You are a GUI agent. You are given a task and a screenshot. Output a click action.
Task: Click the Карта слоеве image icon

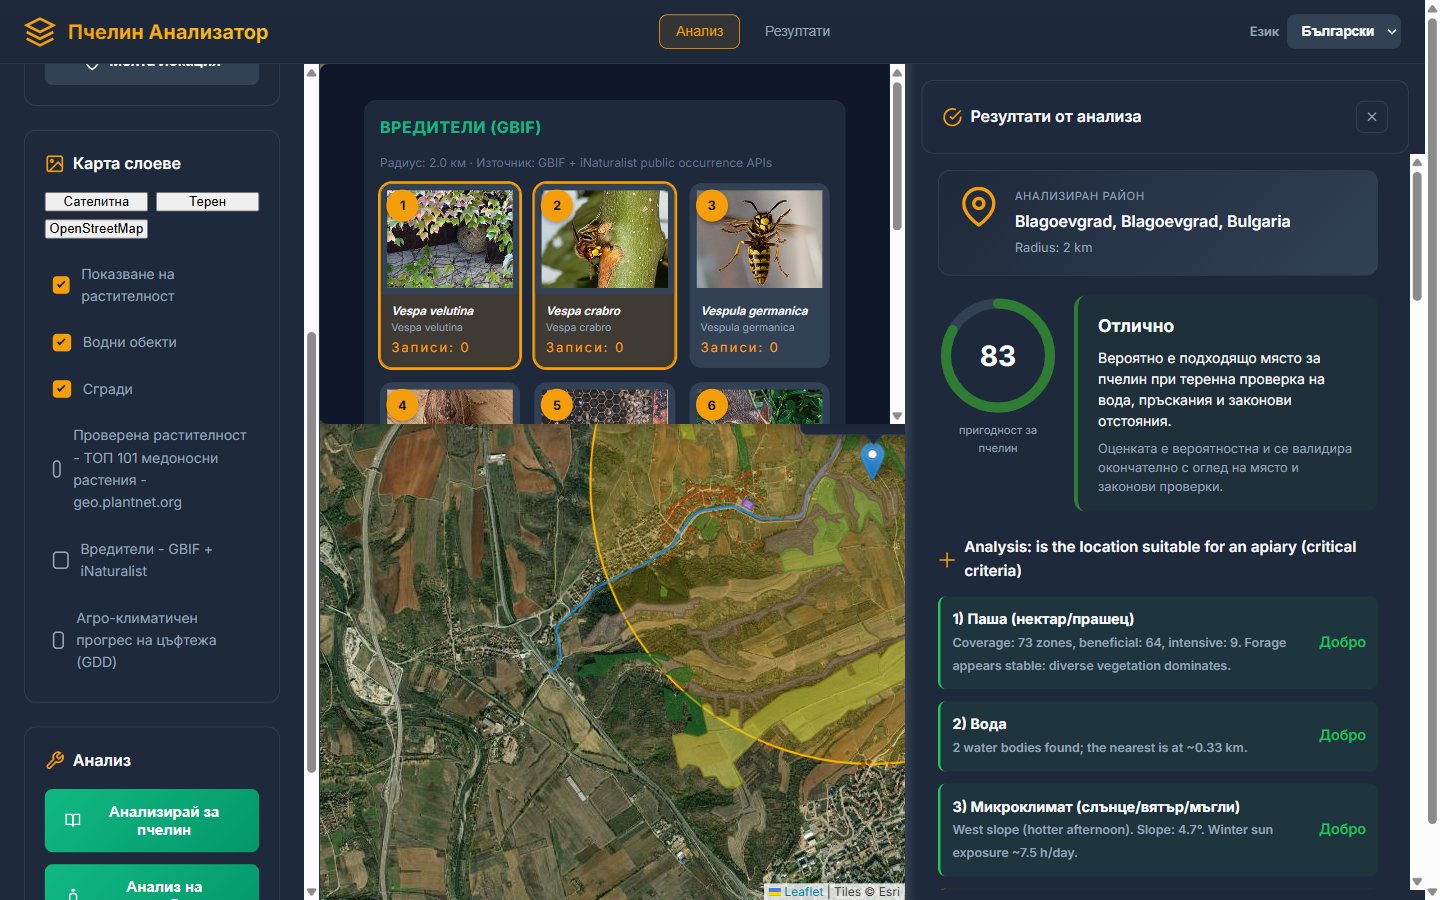(54, 164)
